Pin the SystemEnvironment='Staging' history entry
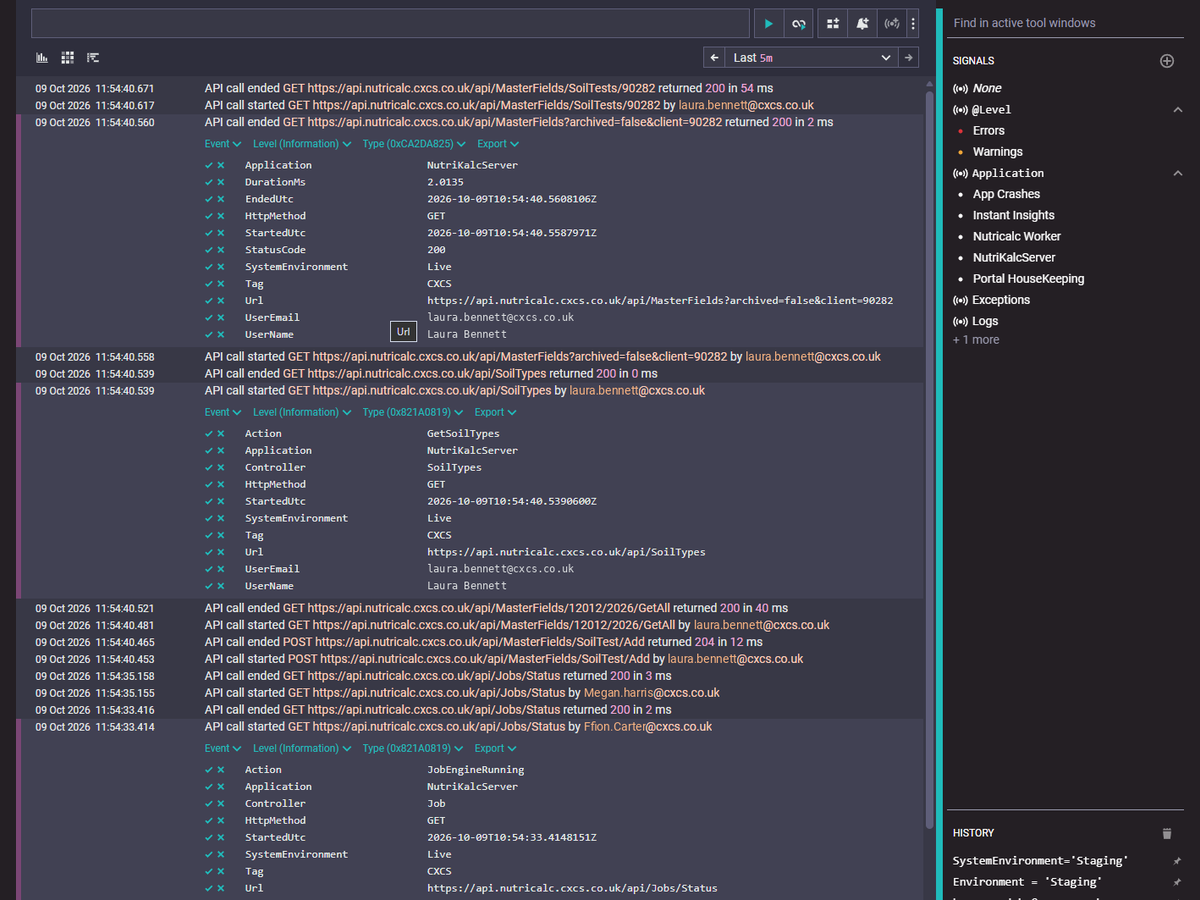 pos(1177,861)
